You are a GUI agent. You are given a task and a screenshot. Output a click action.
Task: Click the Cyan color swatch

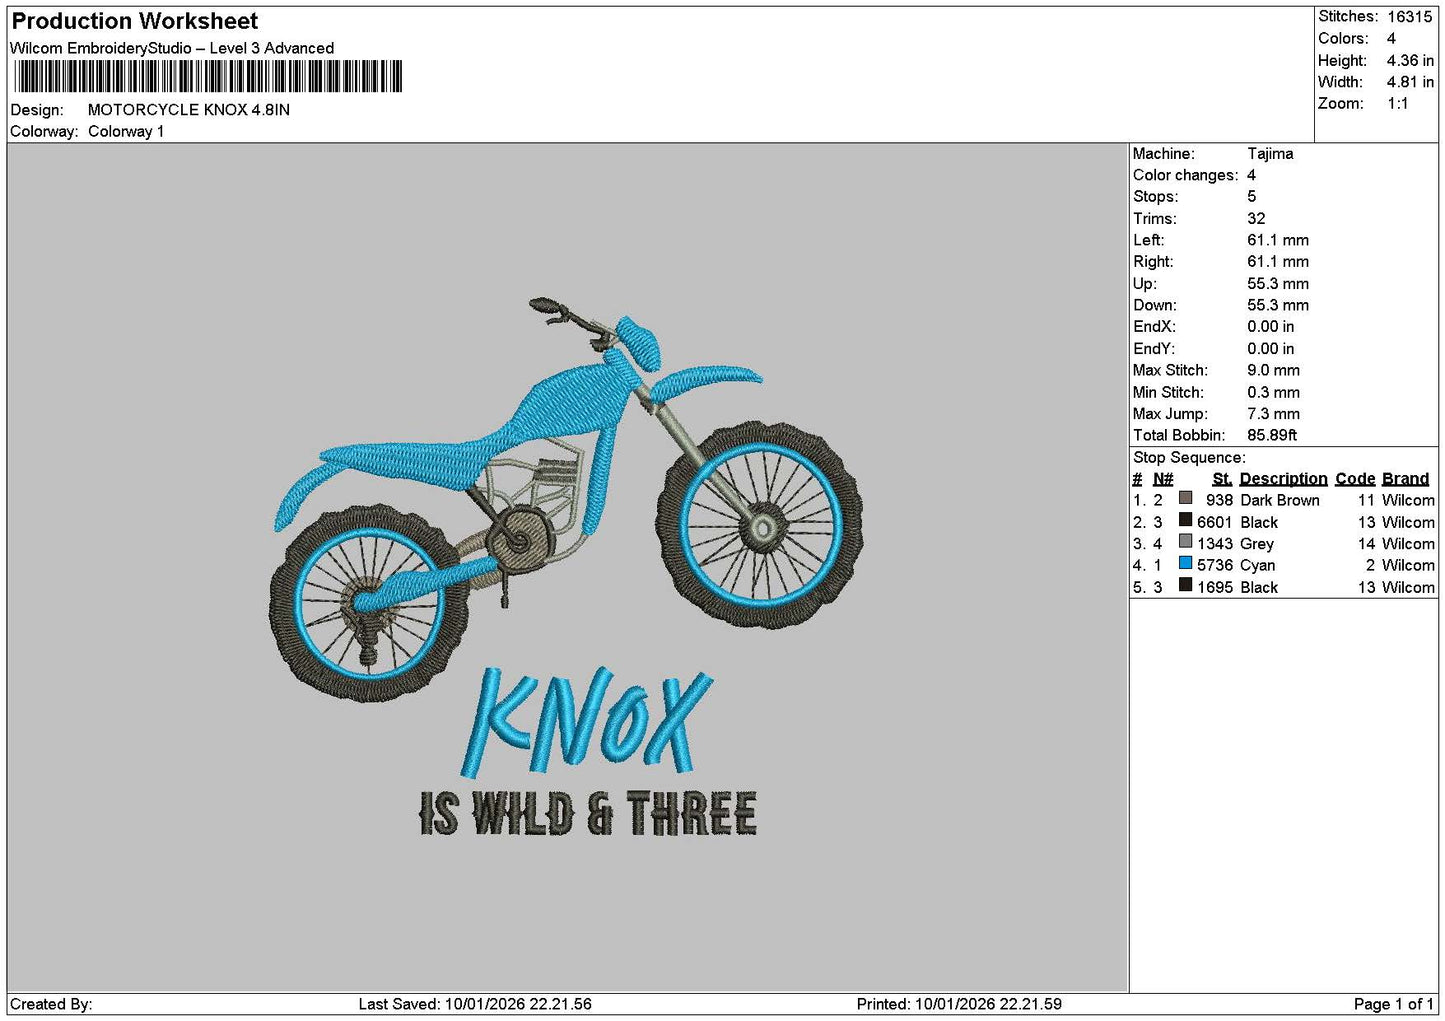coord(1185,563)
